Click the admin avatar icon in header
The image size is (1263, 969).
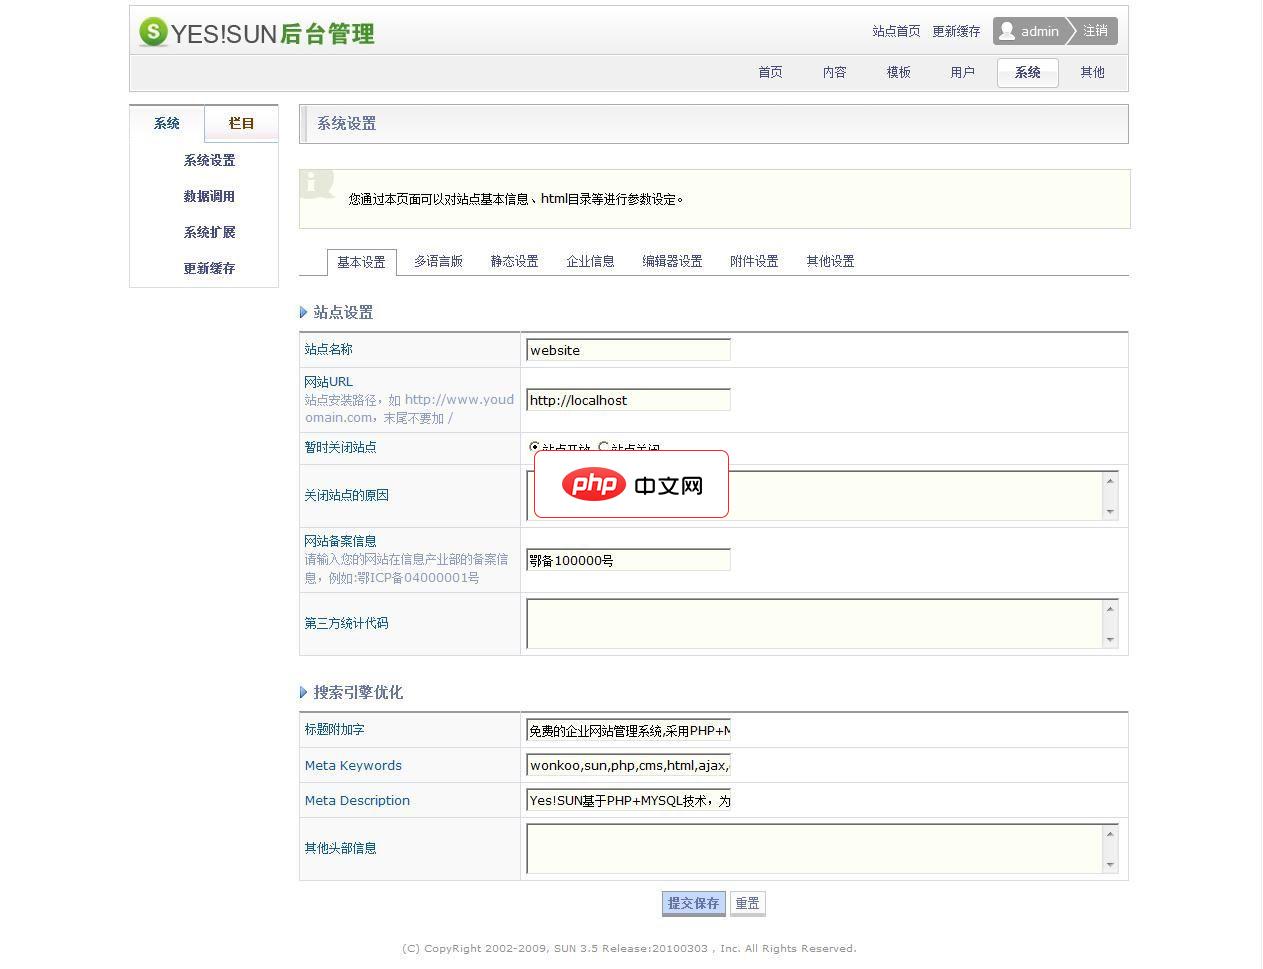click(1005, 31)
